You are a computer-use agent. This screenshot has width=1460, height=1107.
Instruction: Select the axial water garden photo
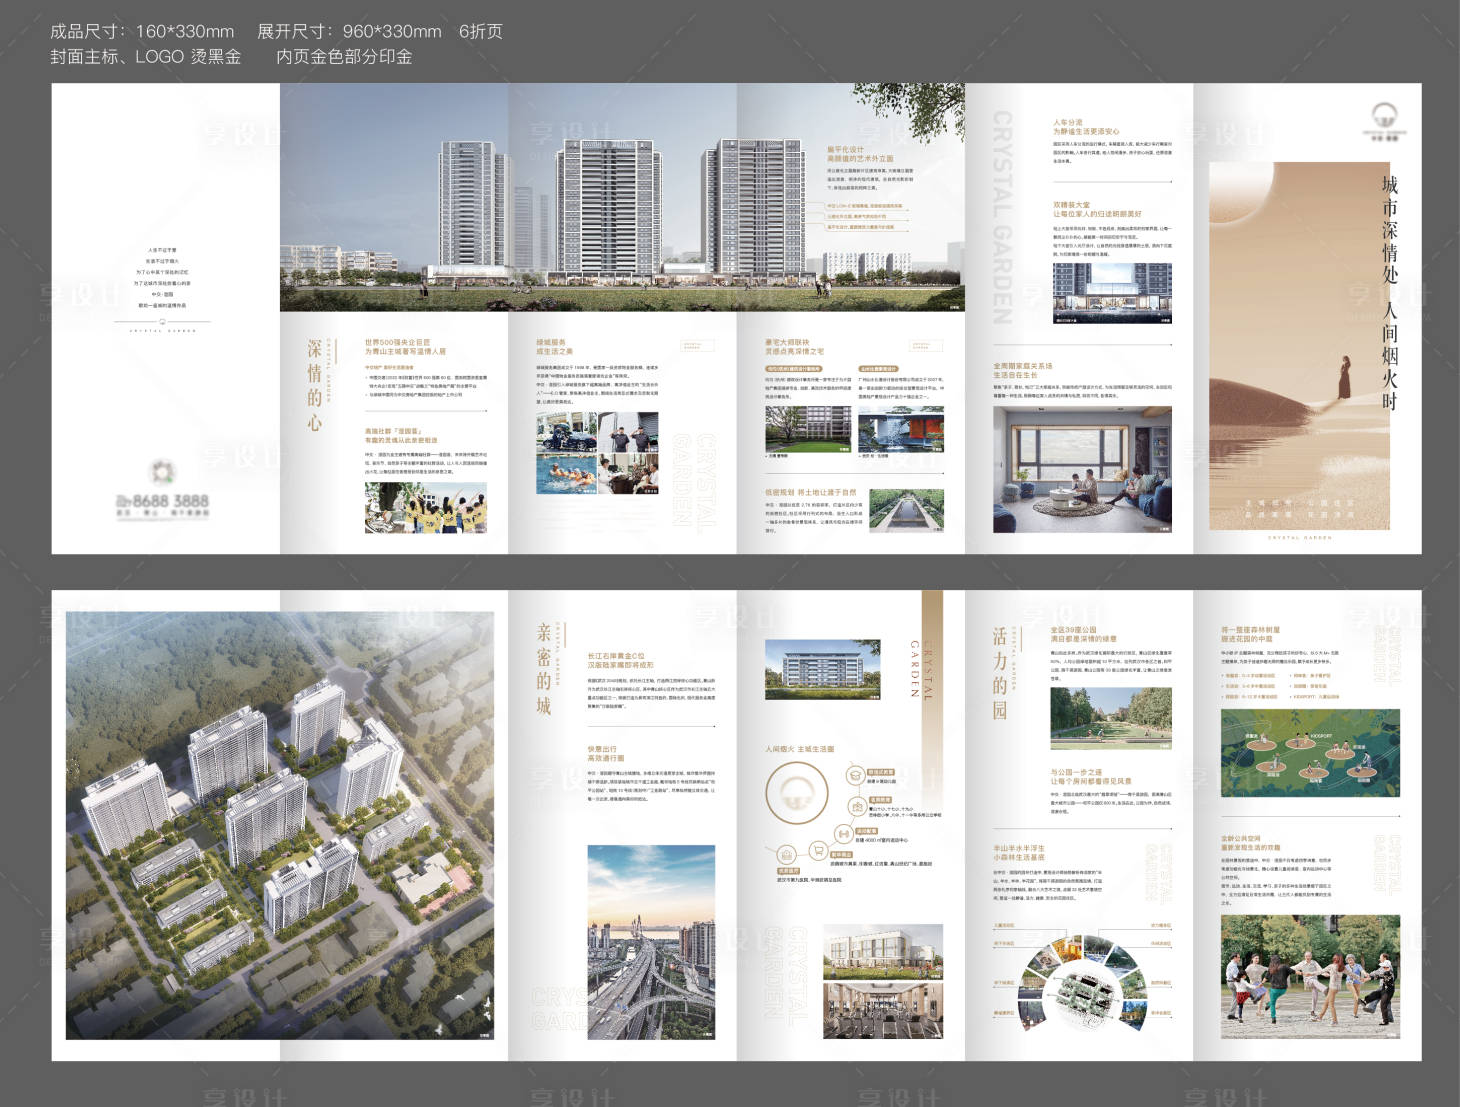(906, 509)
